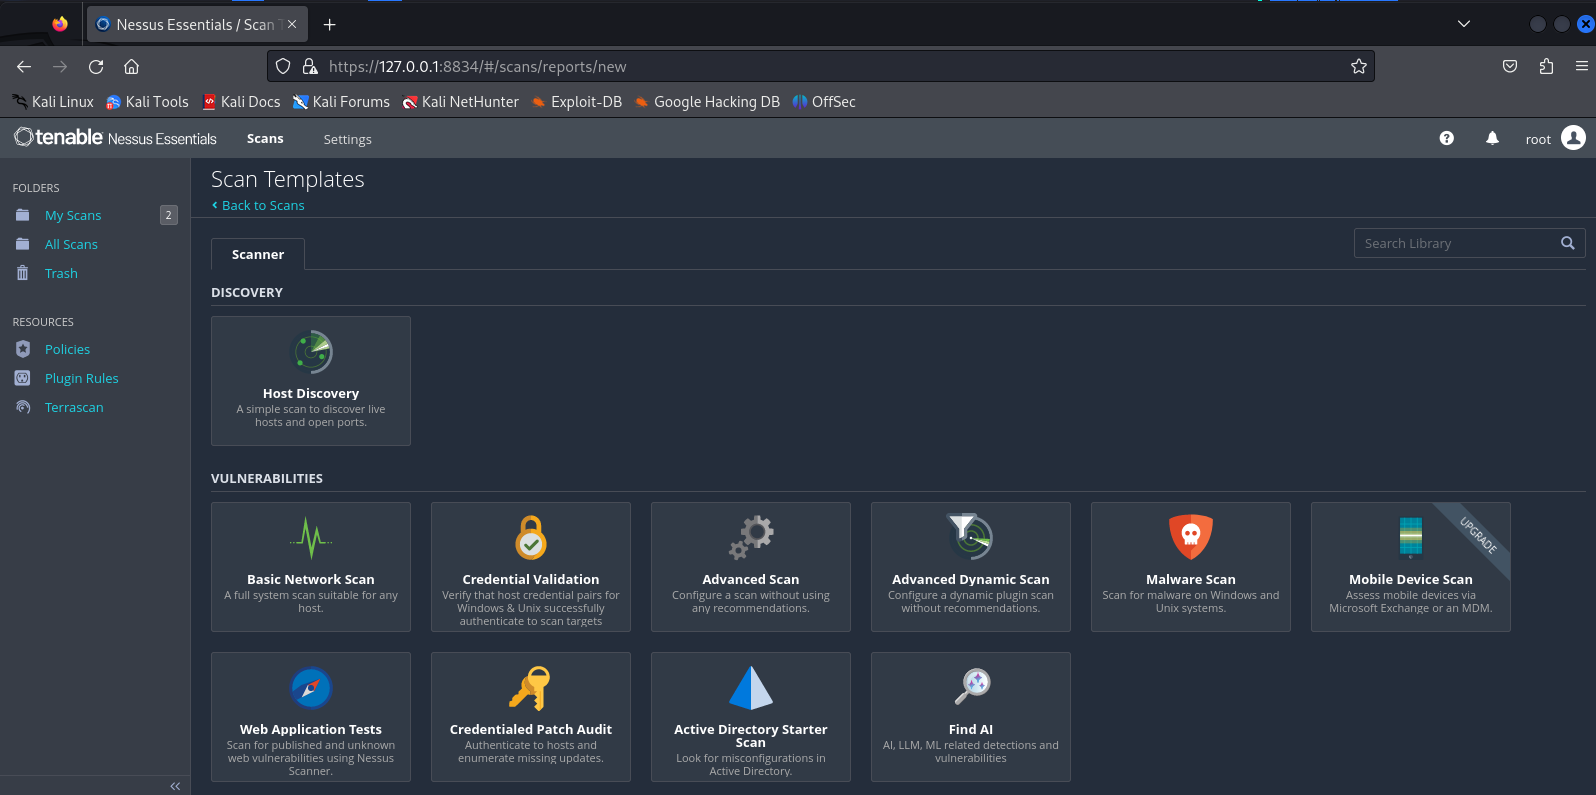Go back with the browser arrow
The image size is (1596, 795).
(x=24, y=66)
